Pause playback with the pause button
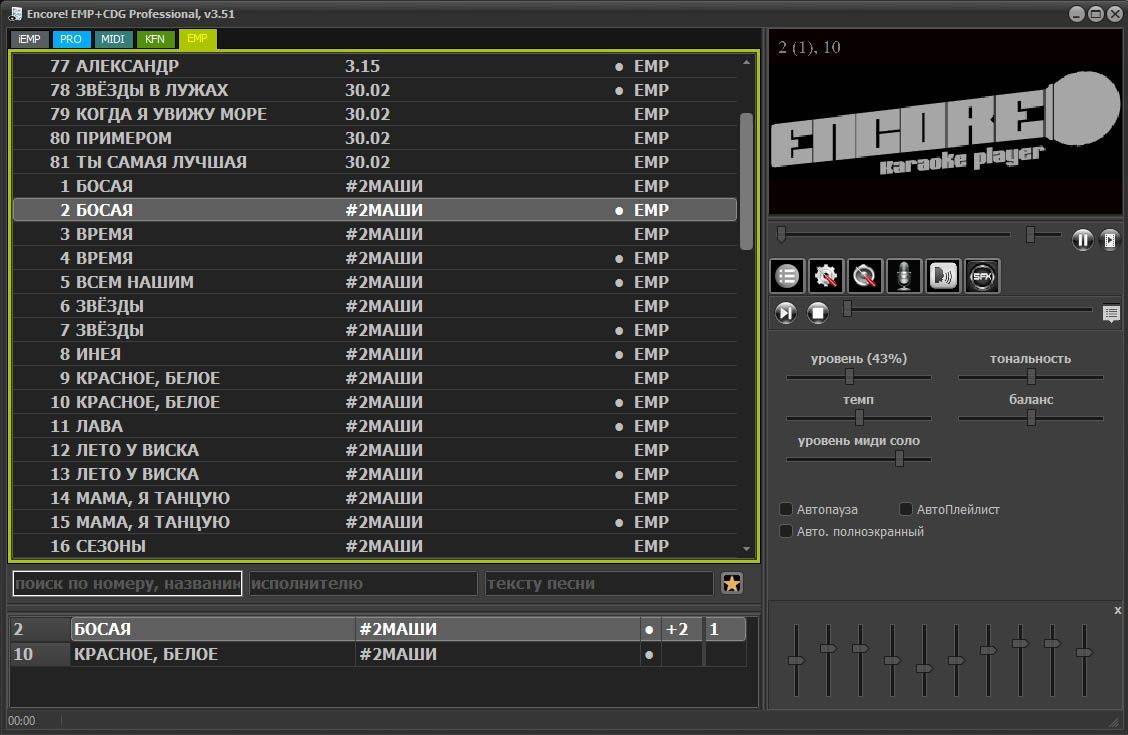 tap(1082, 239)
